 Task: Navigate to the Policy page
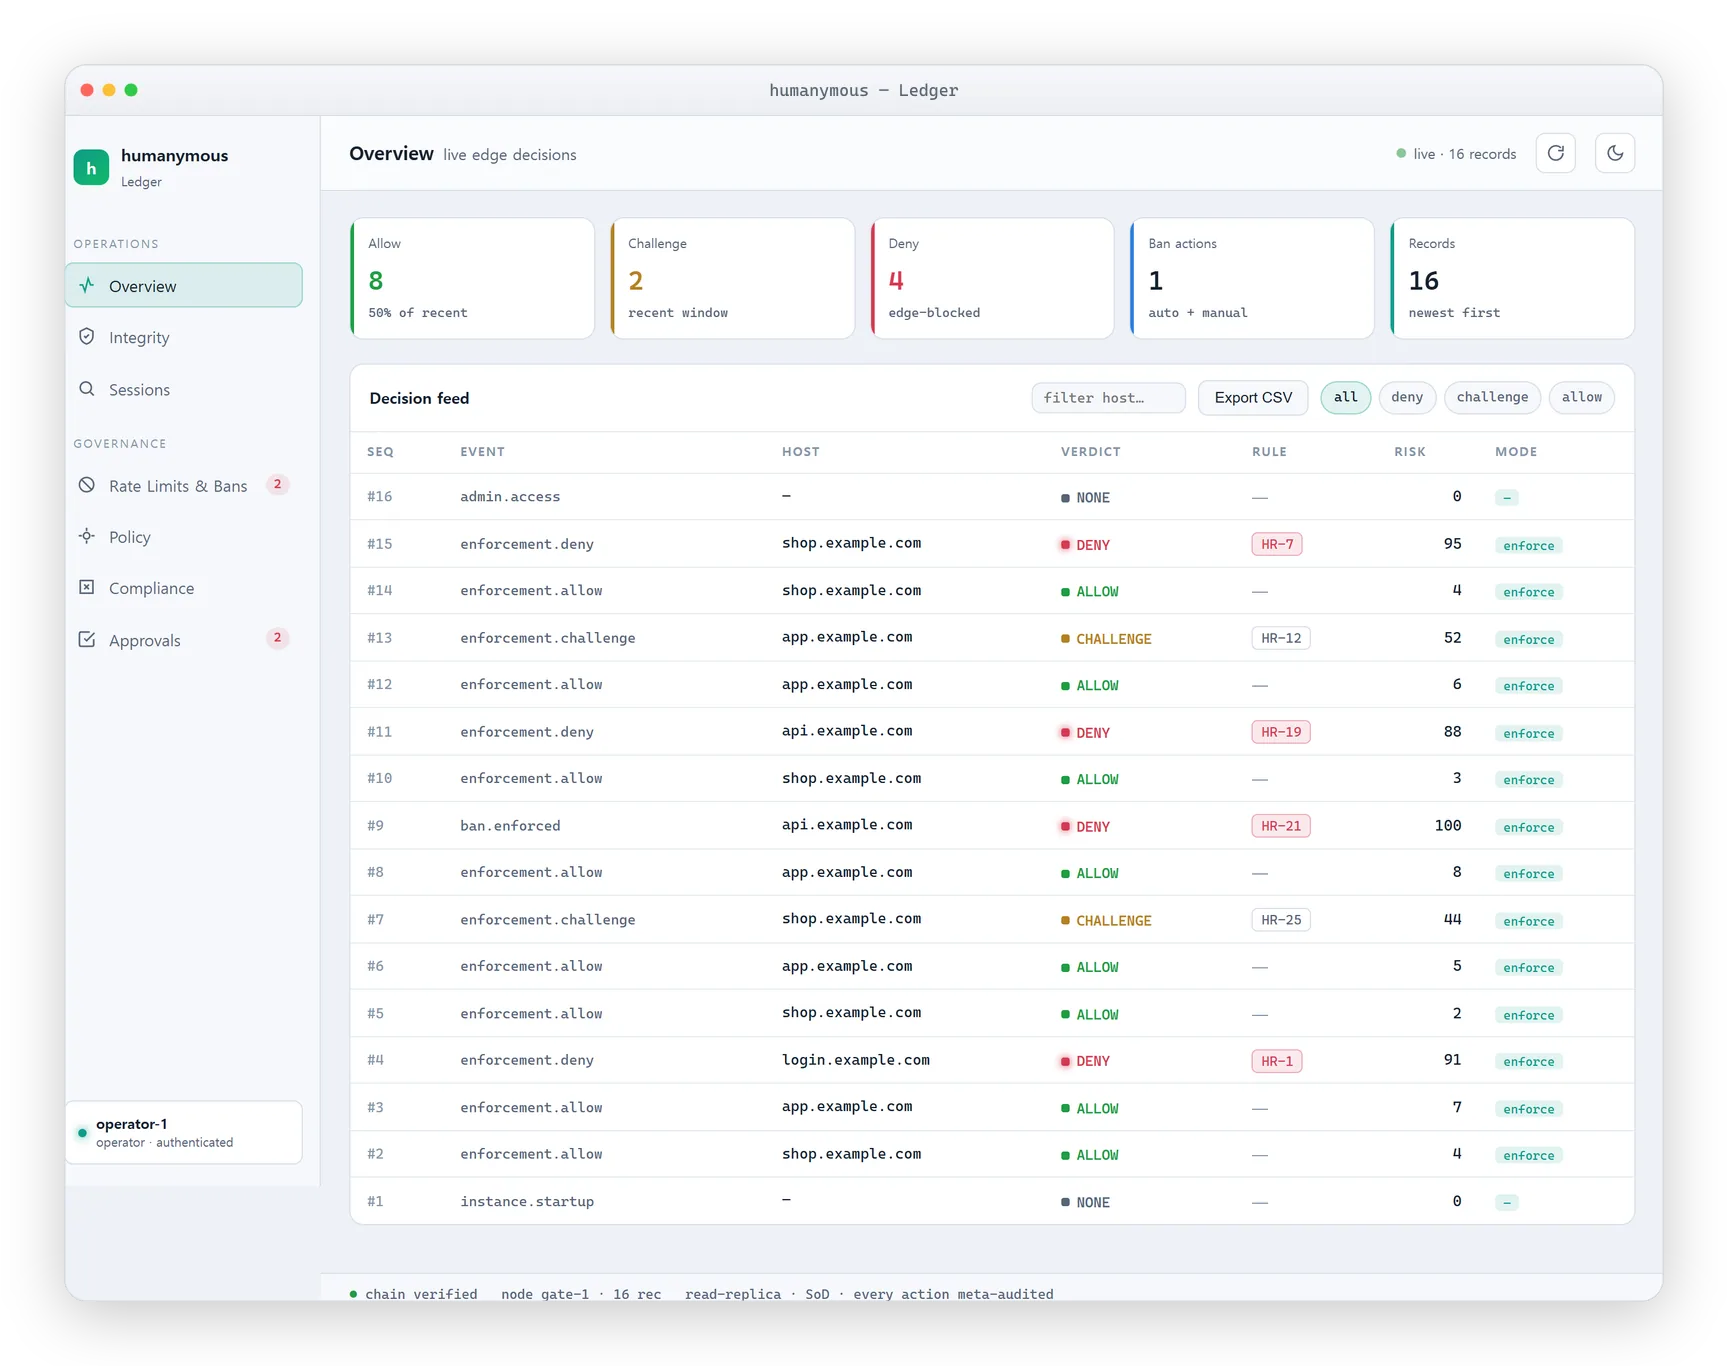(x=184, y=537)
